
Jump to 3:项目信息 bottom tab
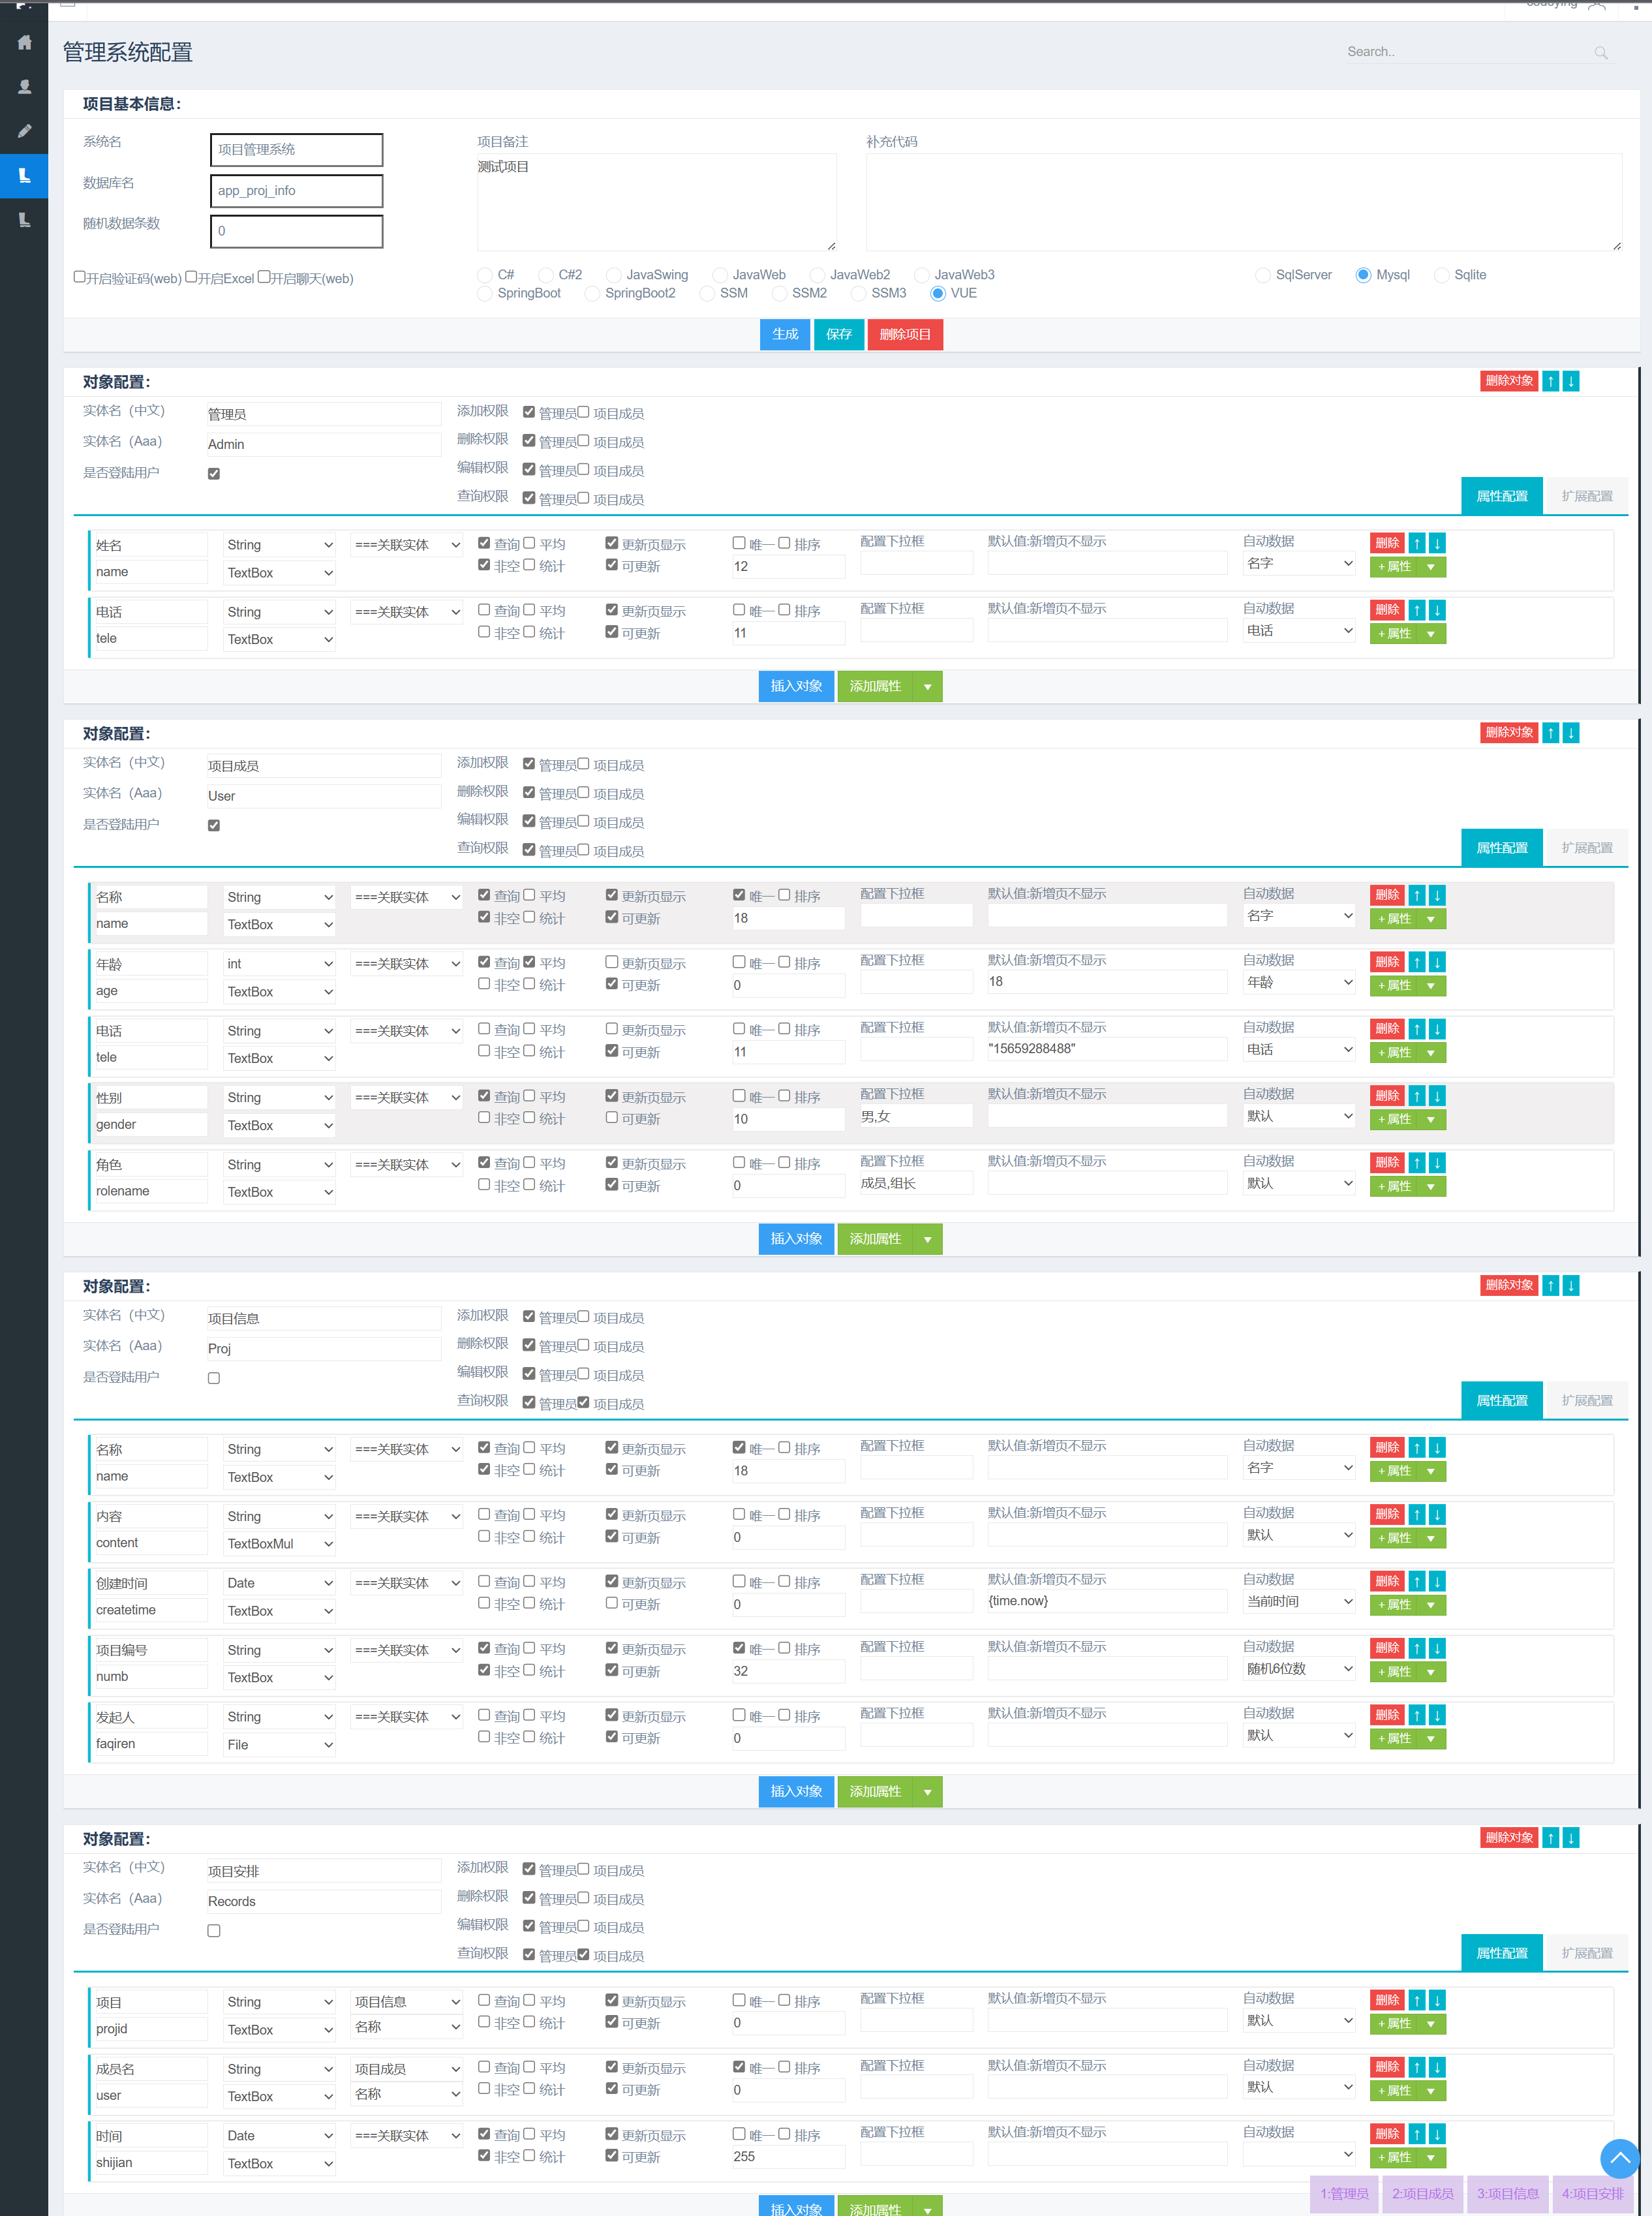1507,2193
